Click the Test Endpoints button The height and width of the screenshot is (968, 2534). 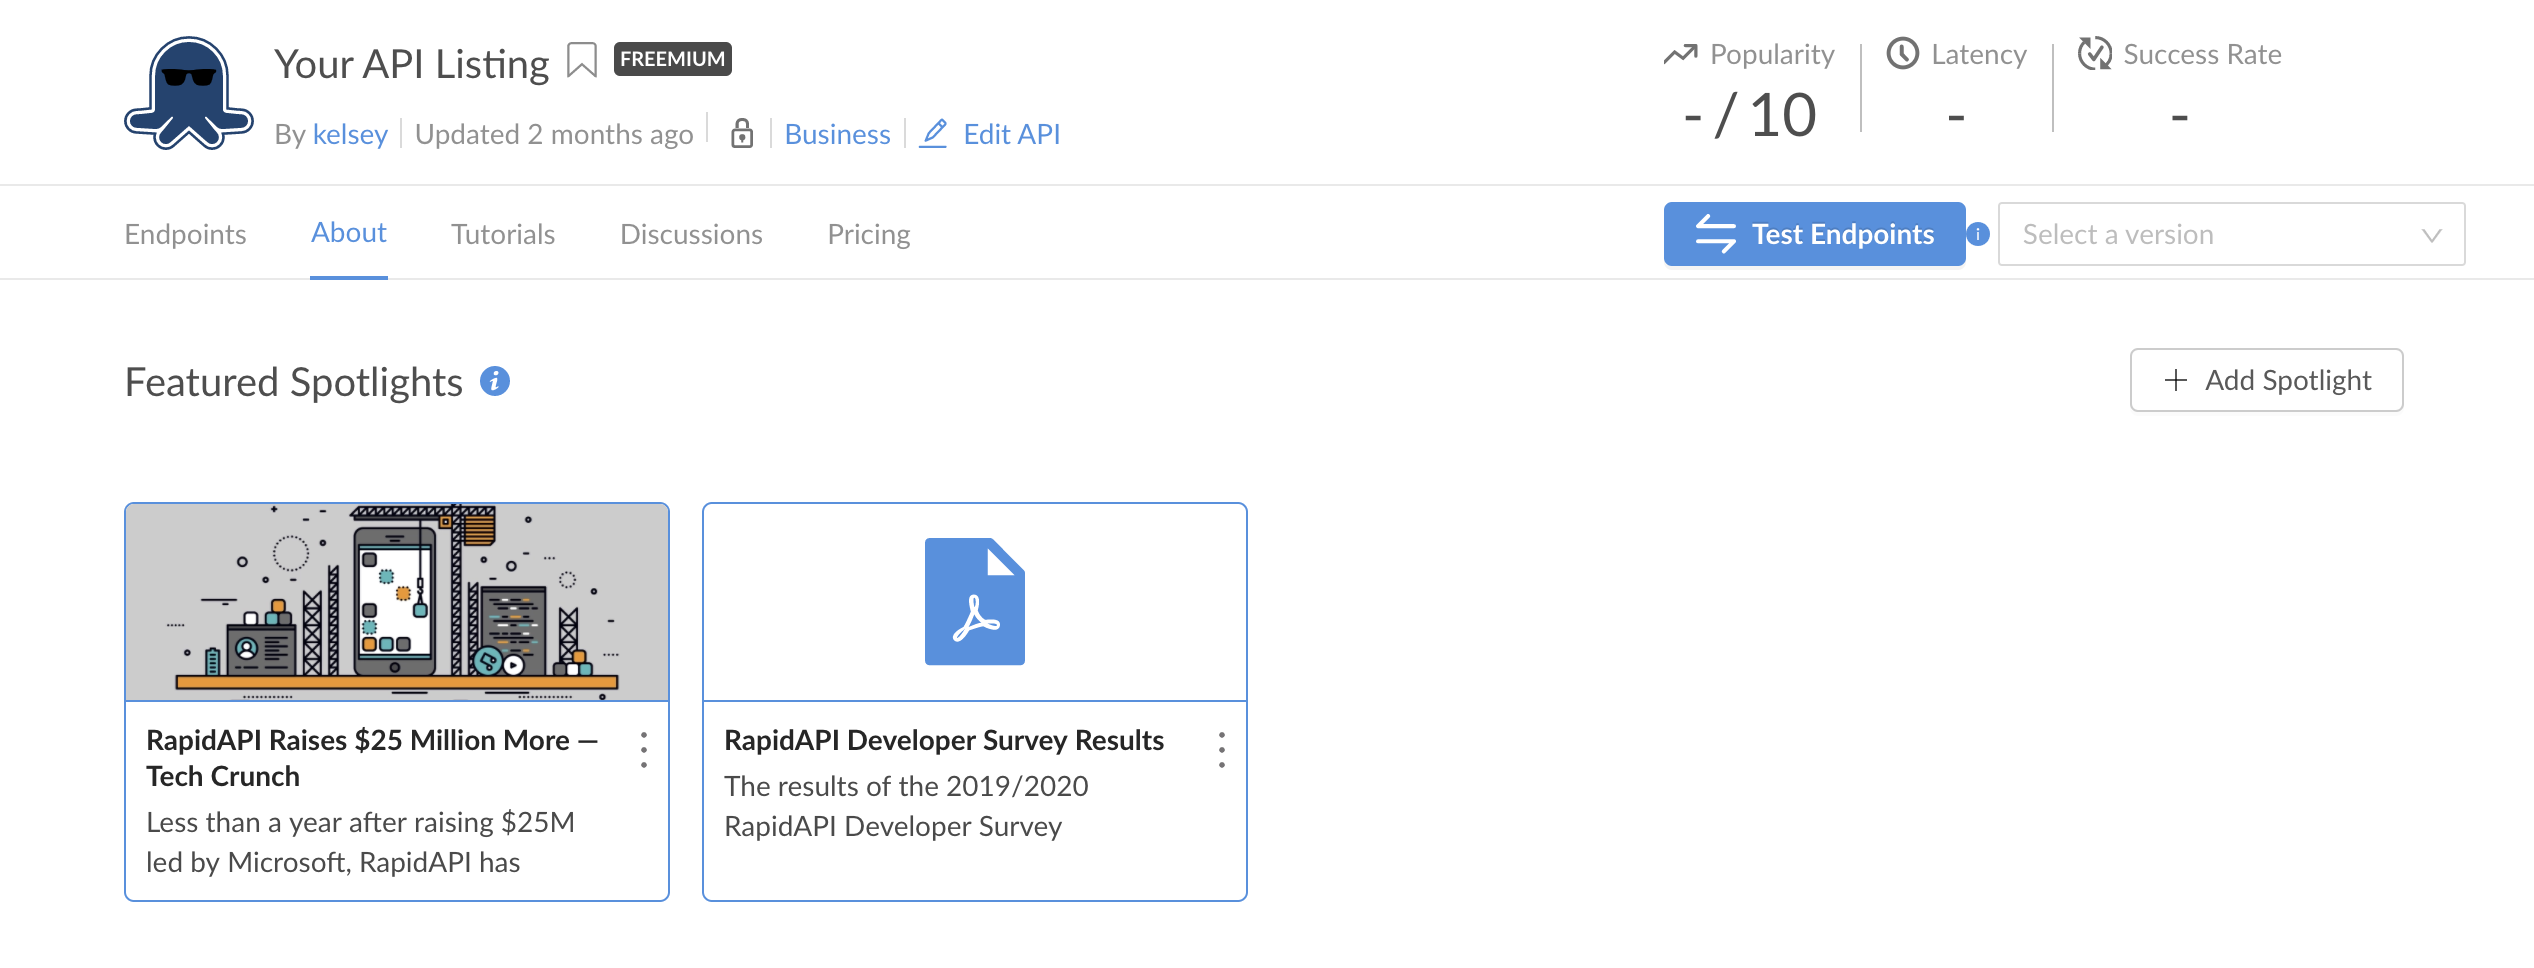(1814, 234)
